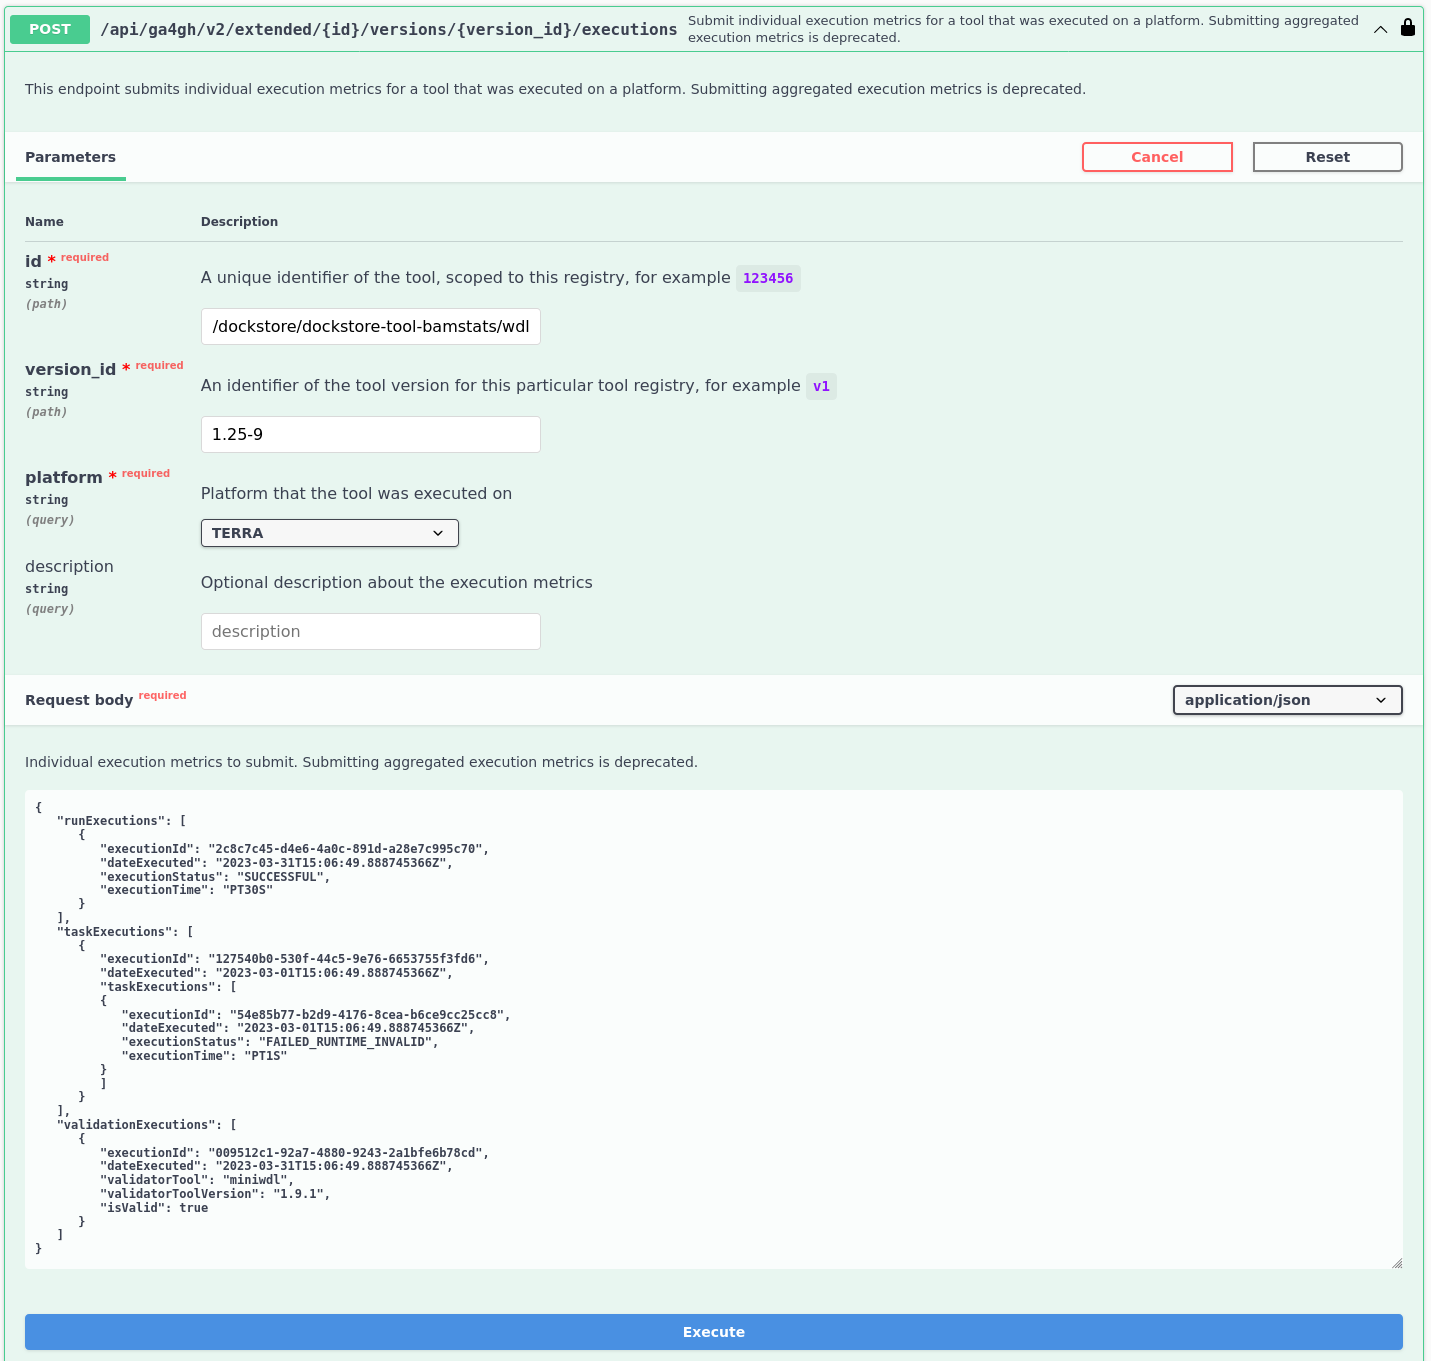Select application/json in the content type selector
This screenshot has width=1431, height=1361.
[x=1287, y=700]
